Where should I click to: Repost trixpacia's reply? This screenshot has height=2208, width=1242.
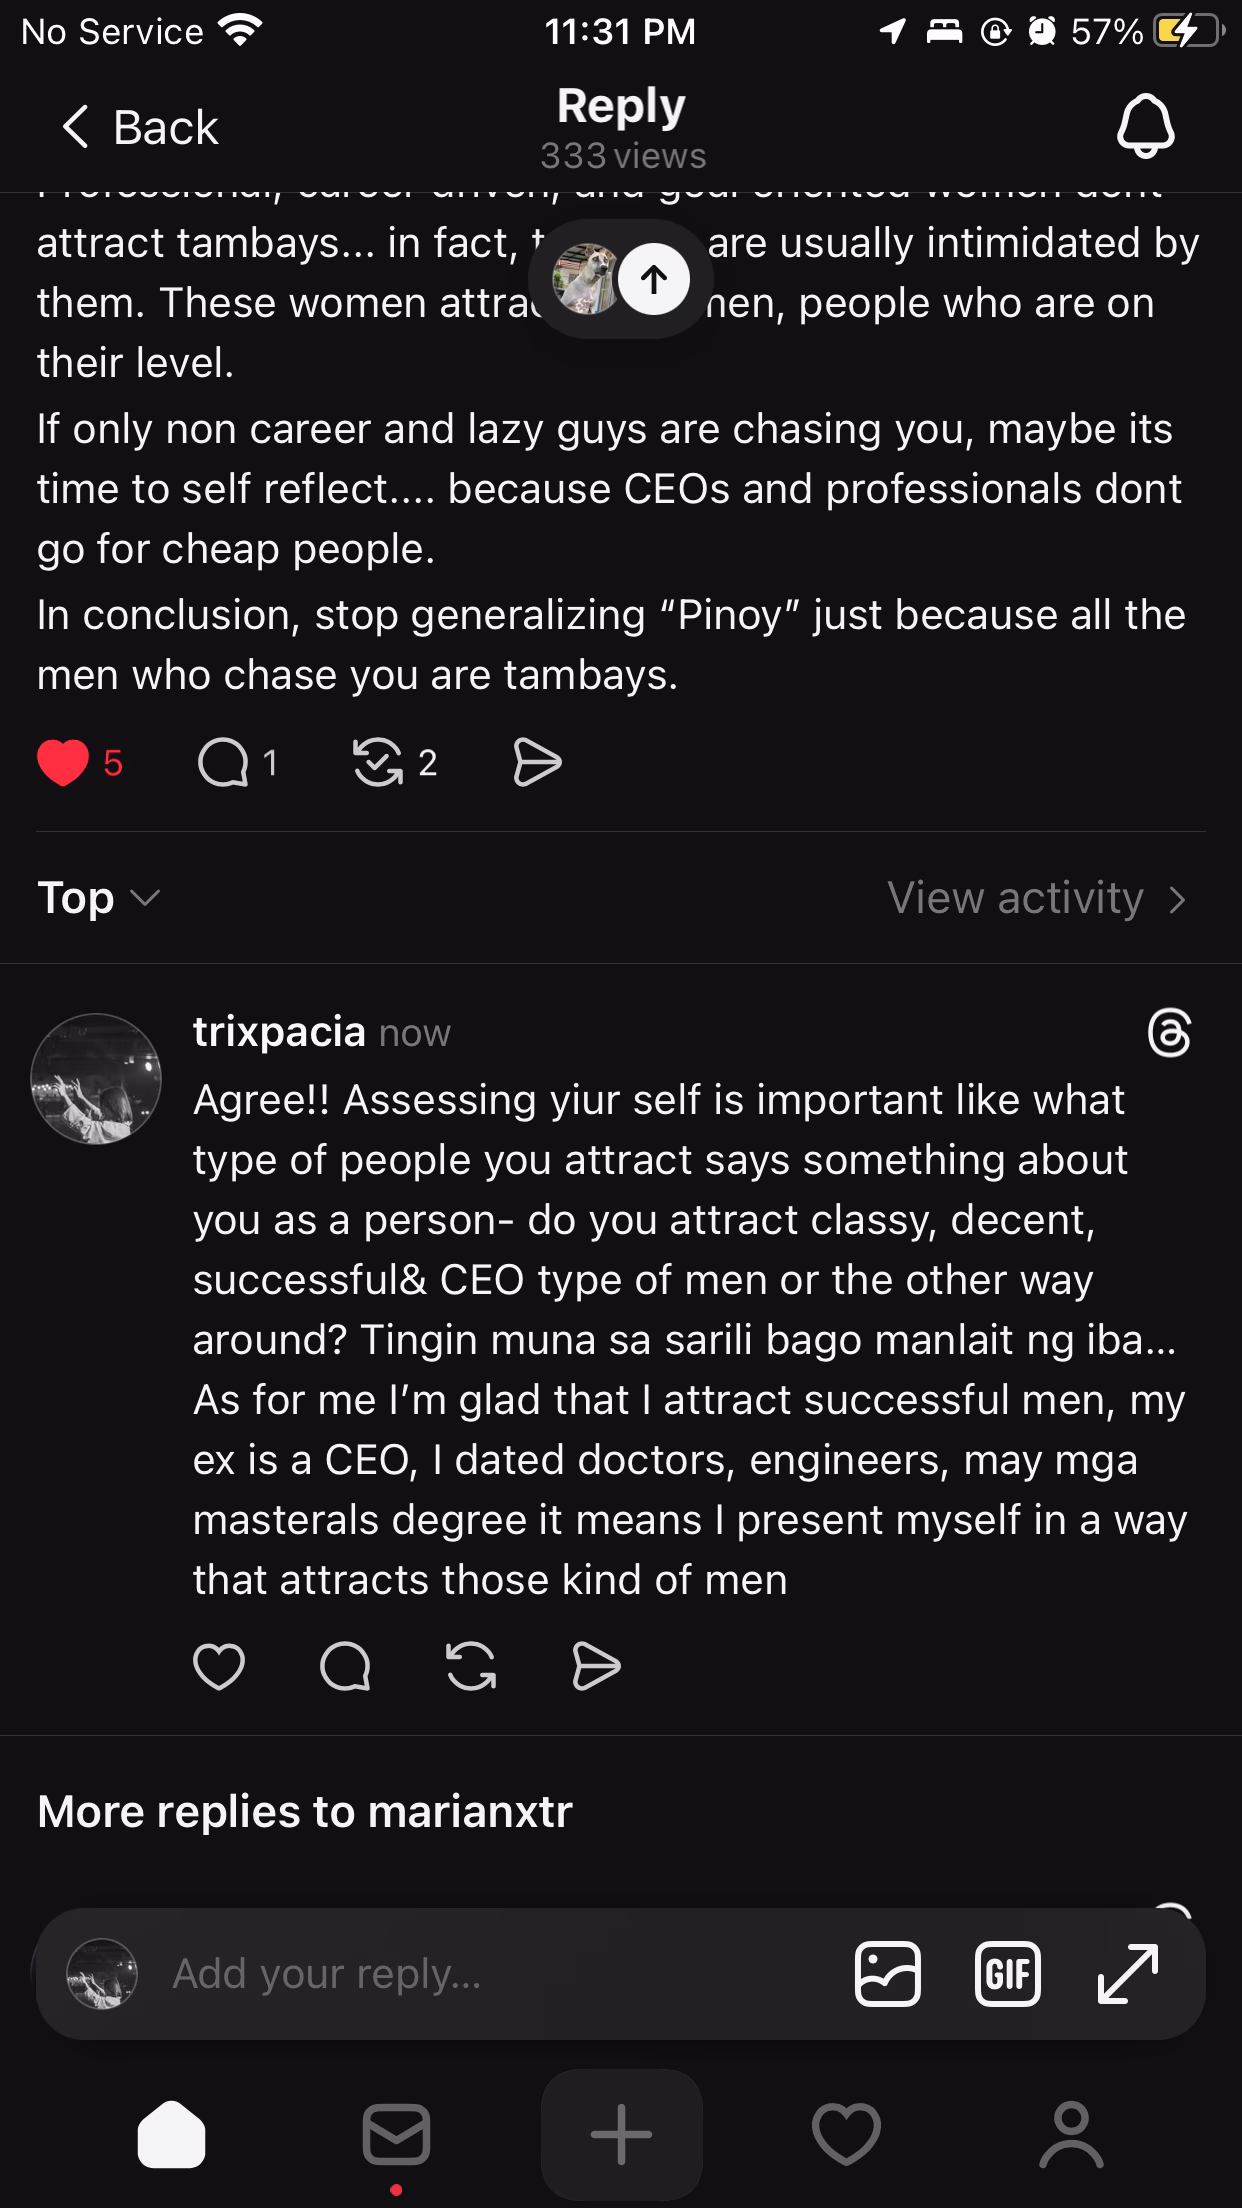(x=471, y=1666)
